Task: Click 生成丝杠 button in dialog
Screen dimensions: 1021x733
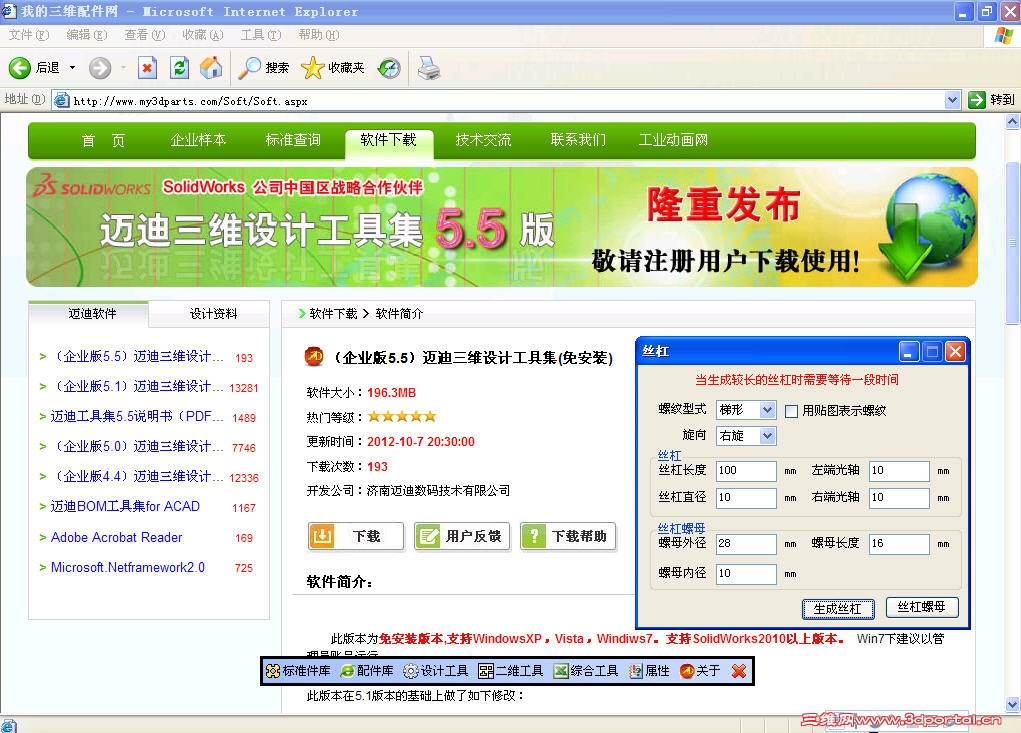Action: pyautogui.click(x=837, y=609)
